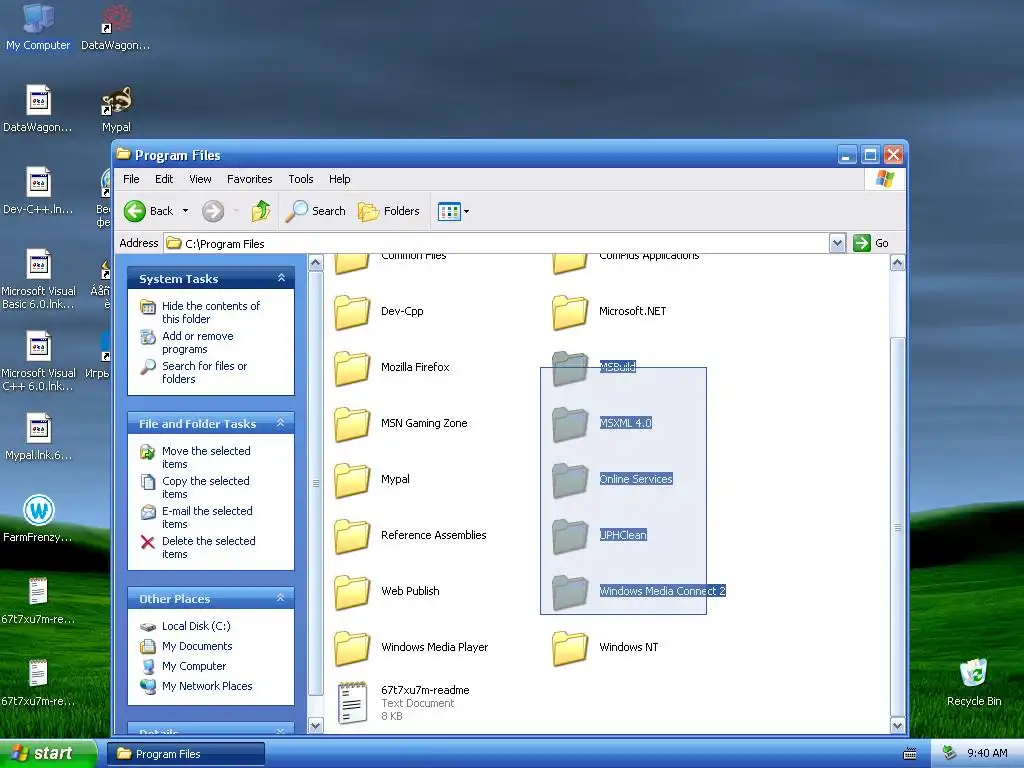Open the Favorites menu
Viewport: 1024px width, 768px height.
pos(249,179)
